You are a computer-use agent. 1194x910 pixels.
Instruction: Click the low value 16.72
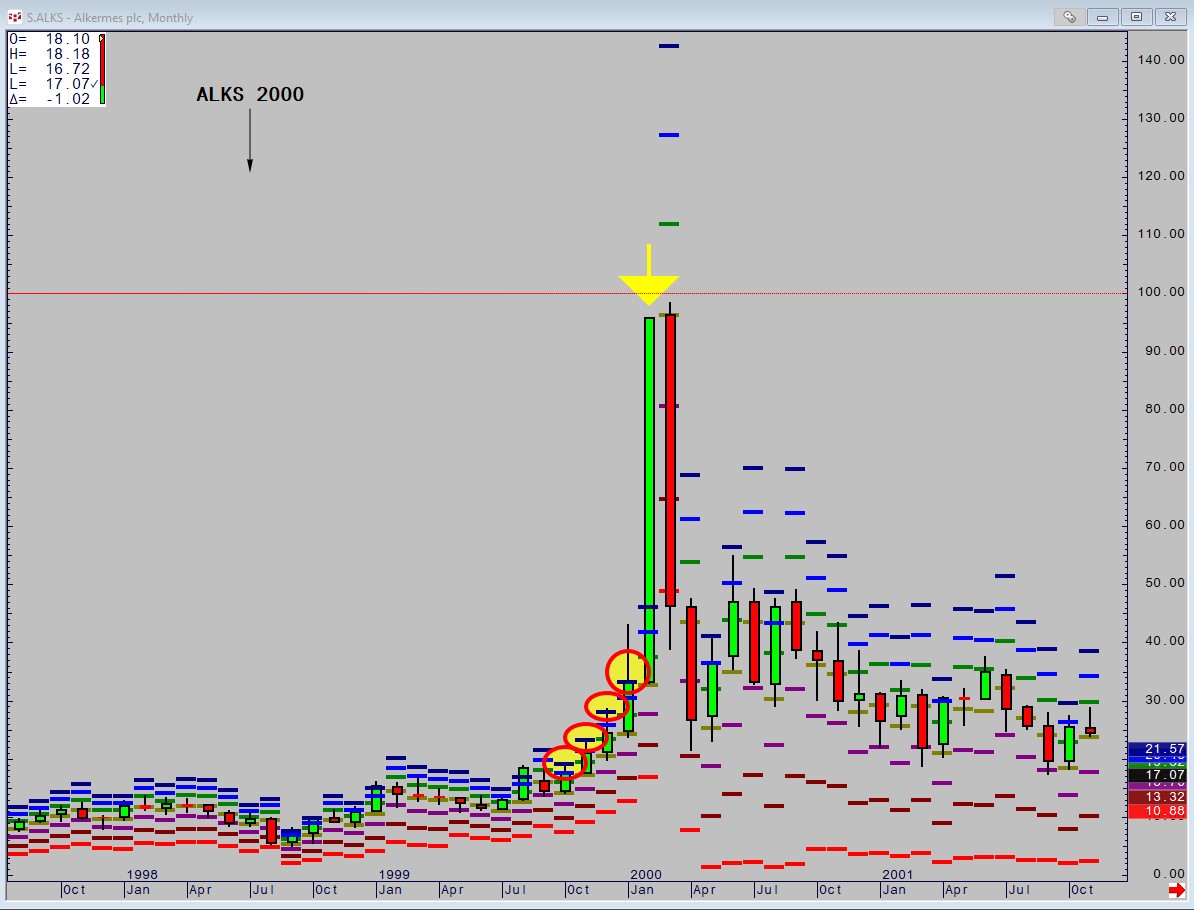coord(67,69)
